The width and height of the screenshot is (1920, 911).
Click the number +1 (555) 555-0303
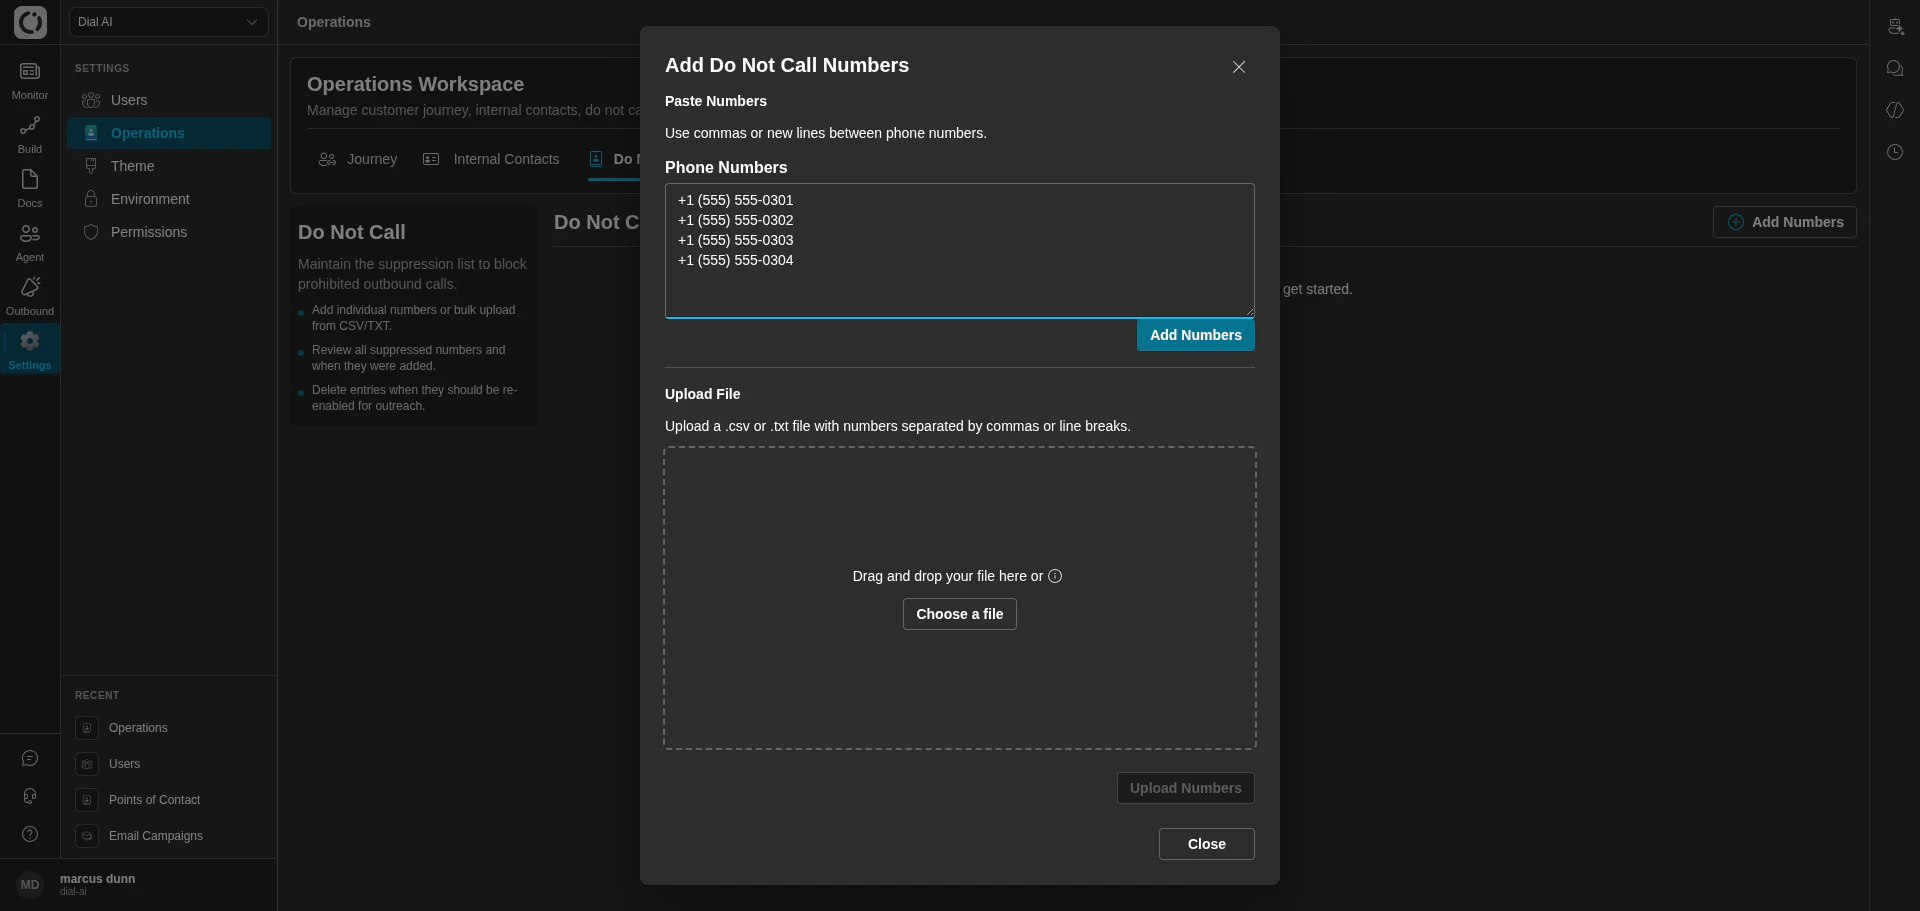coord(736,240)
